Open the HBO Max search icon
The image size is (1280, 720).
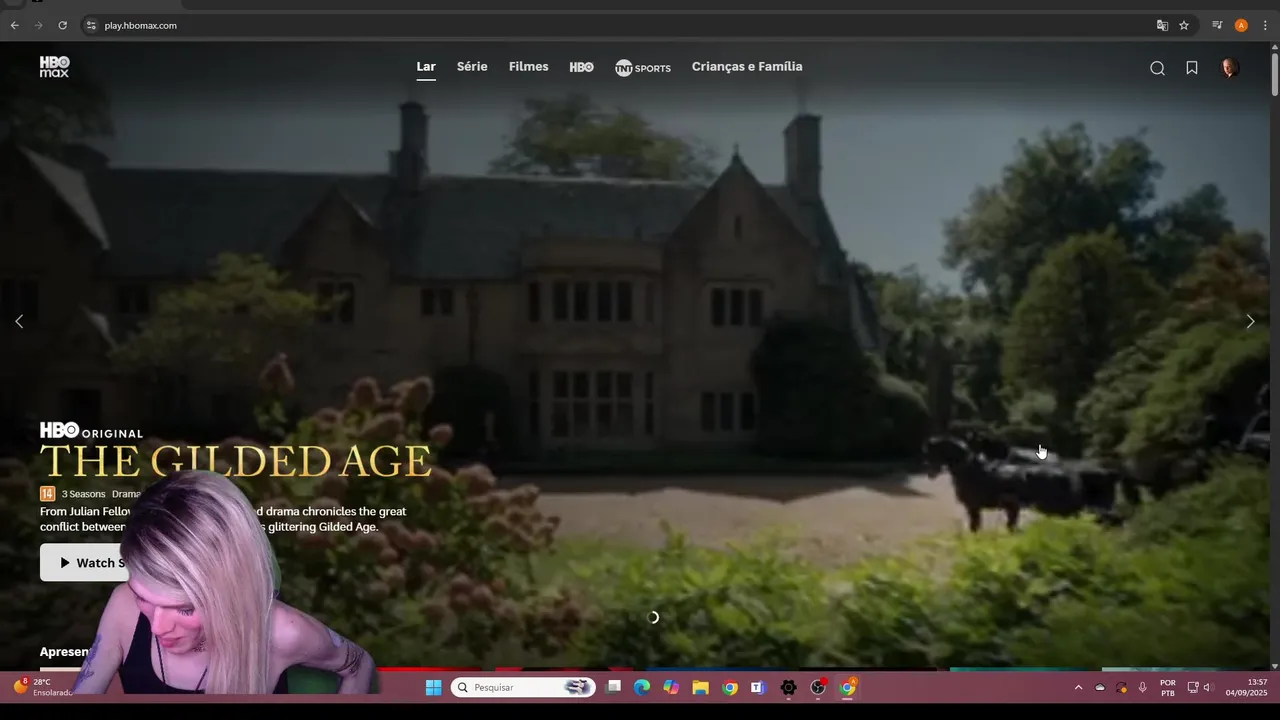1157,68
